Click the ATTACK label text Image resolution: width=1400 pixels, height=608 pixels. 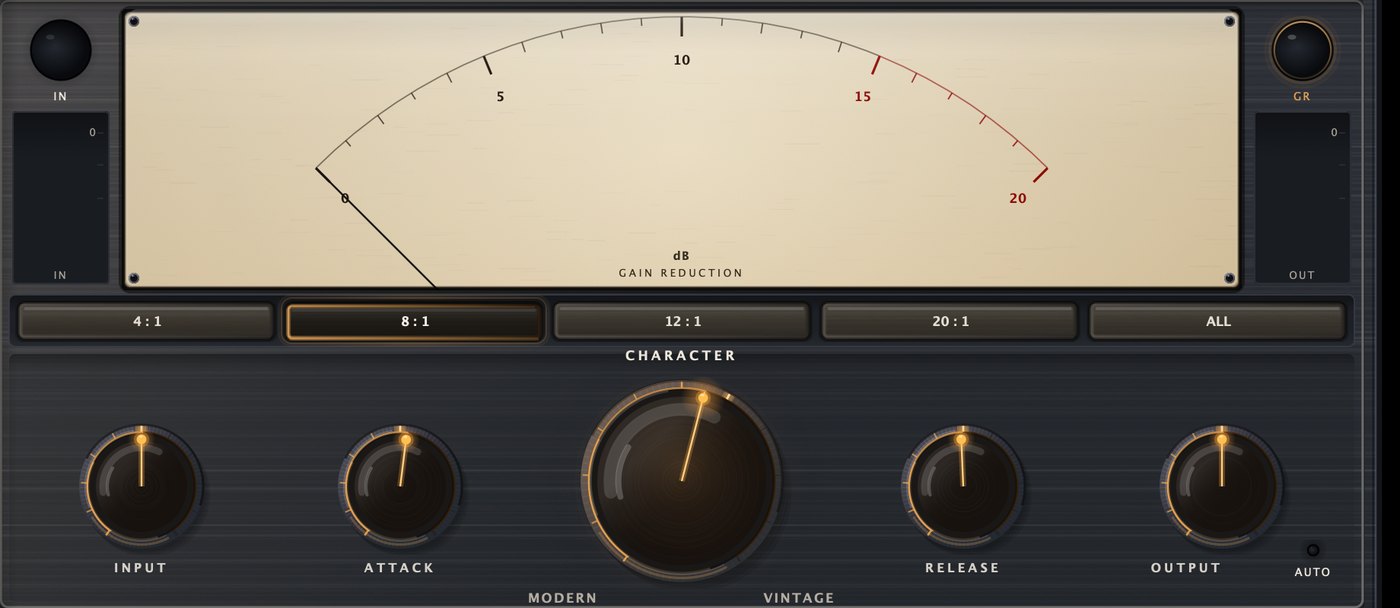400,567
